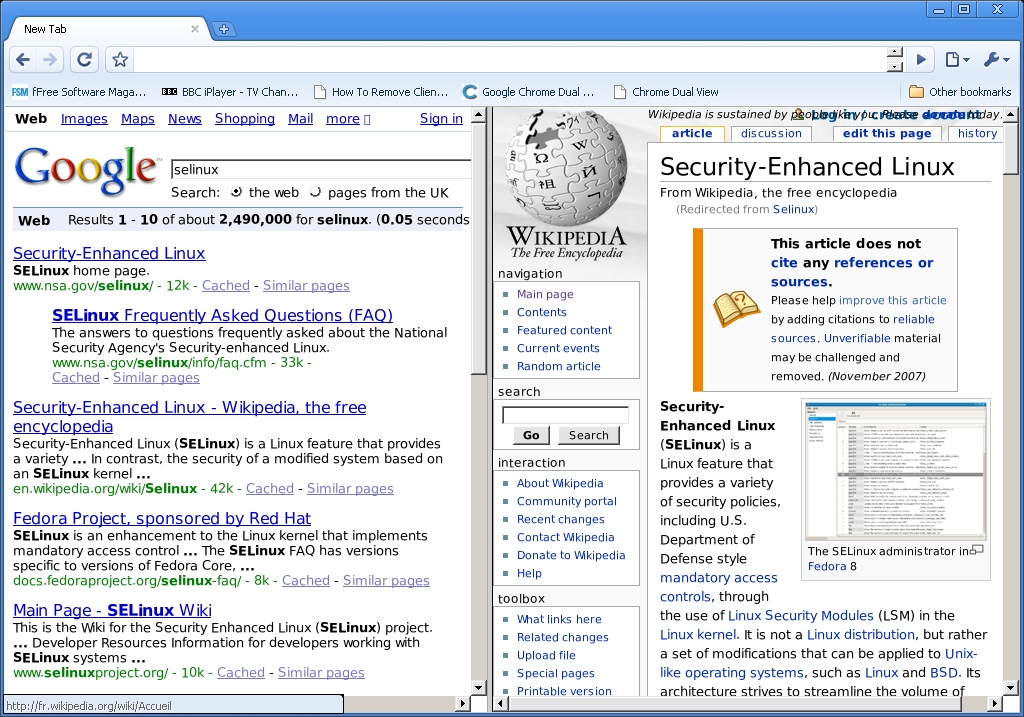Viewport: 1024px width, 717px height.
Task: Open the mandatory access controls link
Action: click(718, 587)
